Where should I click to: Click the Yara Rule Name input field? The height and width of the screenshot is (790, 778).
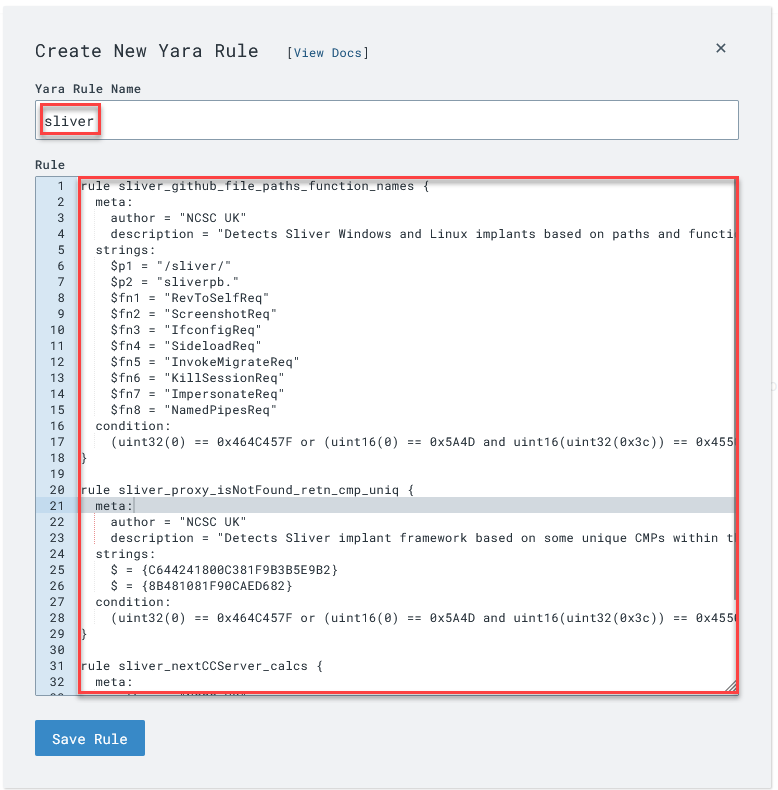coord(386,120)
